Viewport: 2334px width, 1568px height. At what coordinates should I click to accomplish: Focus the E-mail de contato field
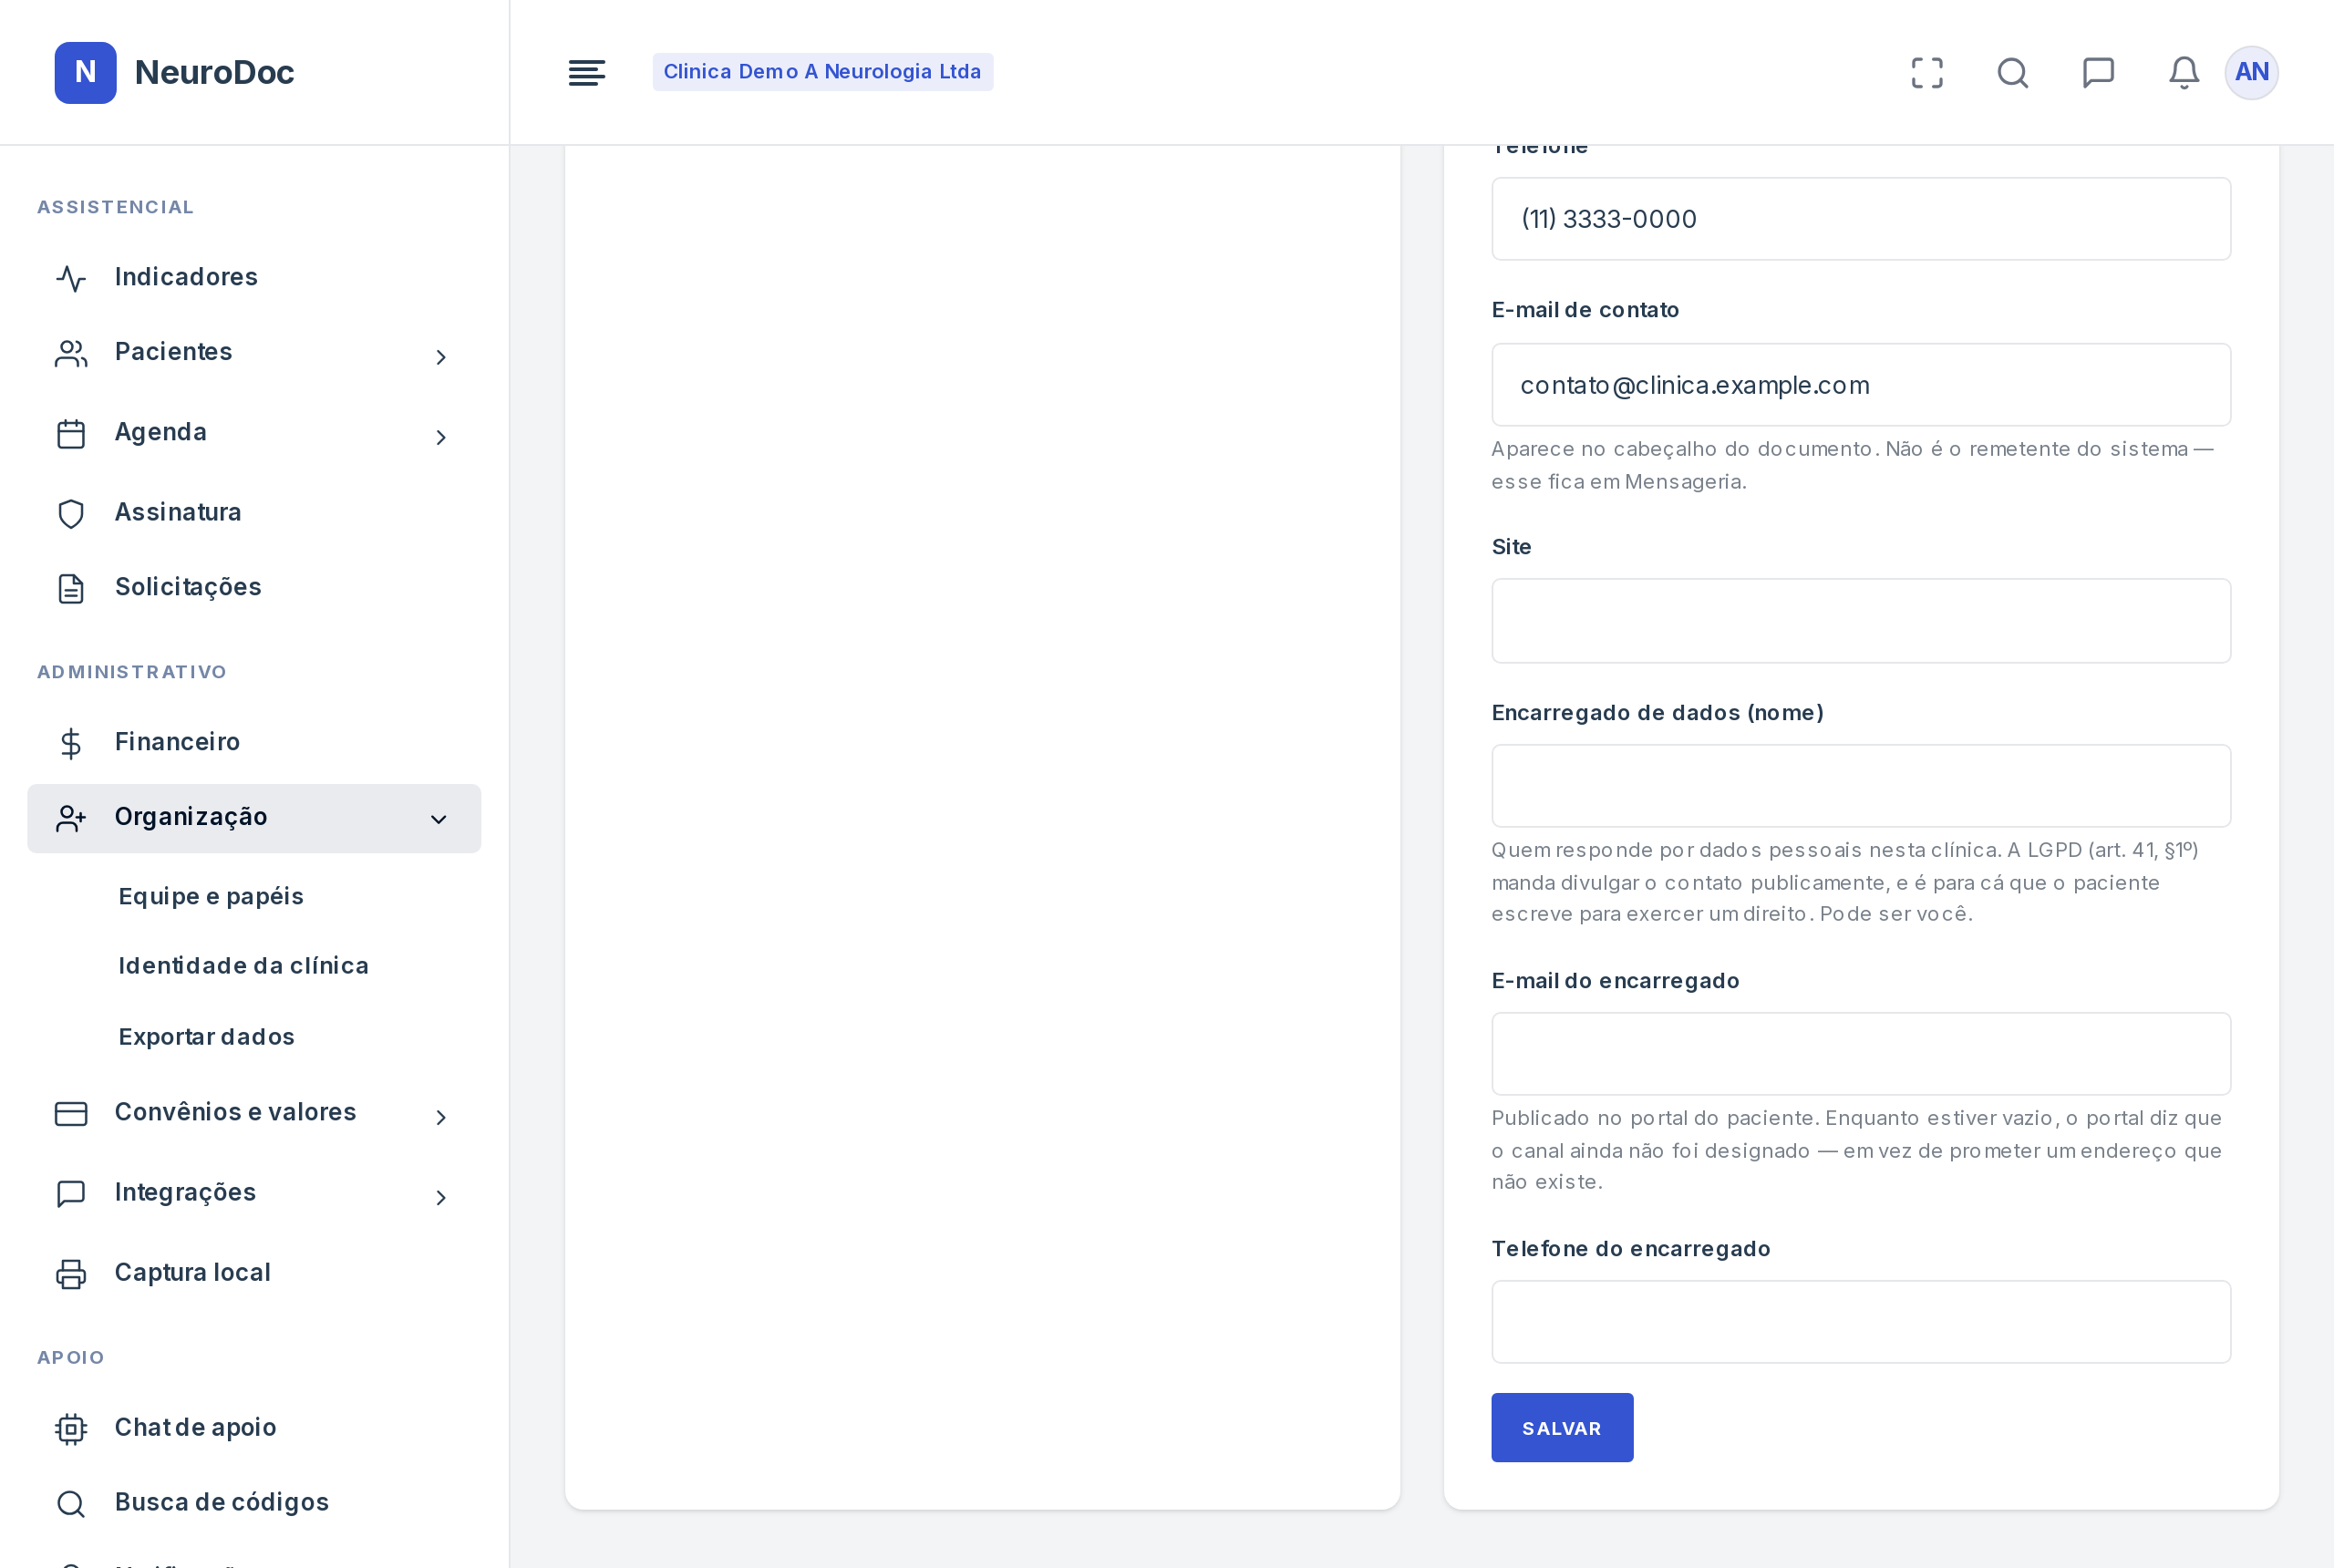pyautogui.click(x=1860, y=385)
